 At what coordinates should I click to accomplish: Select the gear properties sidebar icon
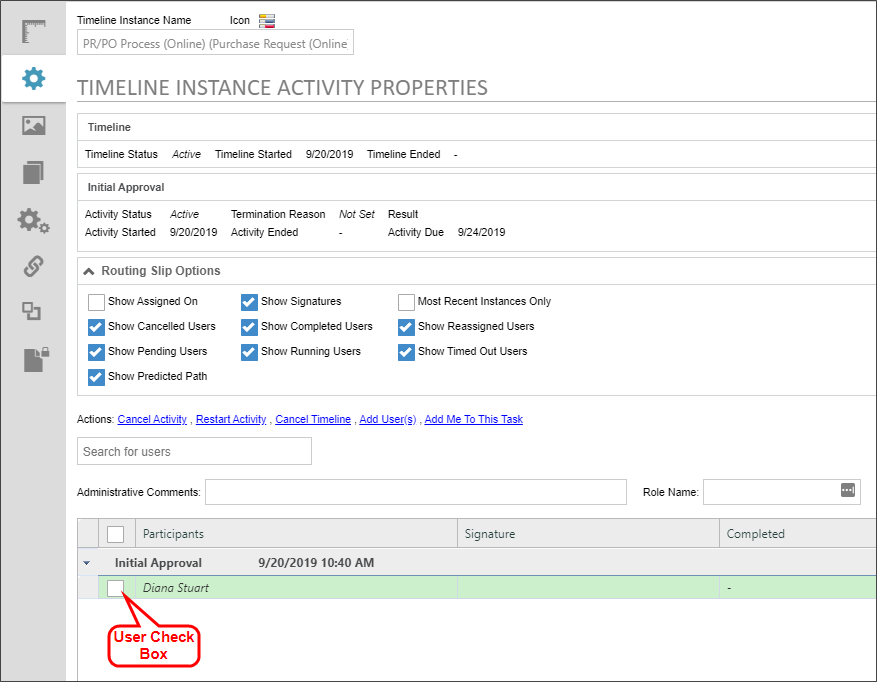(x=33, y=78)
